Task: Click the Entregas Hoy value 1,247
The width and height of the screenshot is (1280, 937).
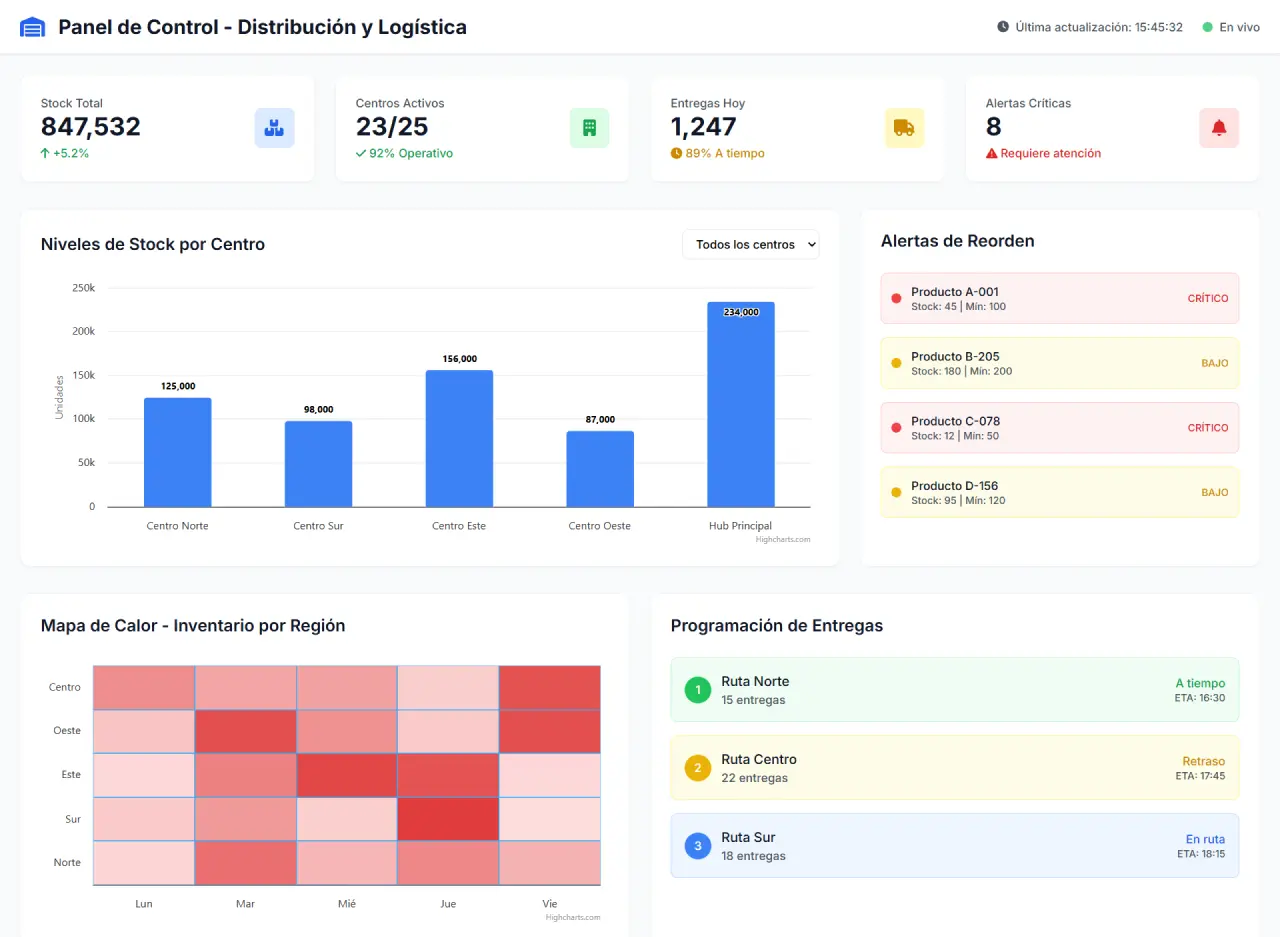Action: pyautogui.click(x=704, y=127)
